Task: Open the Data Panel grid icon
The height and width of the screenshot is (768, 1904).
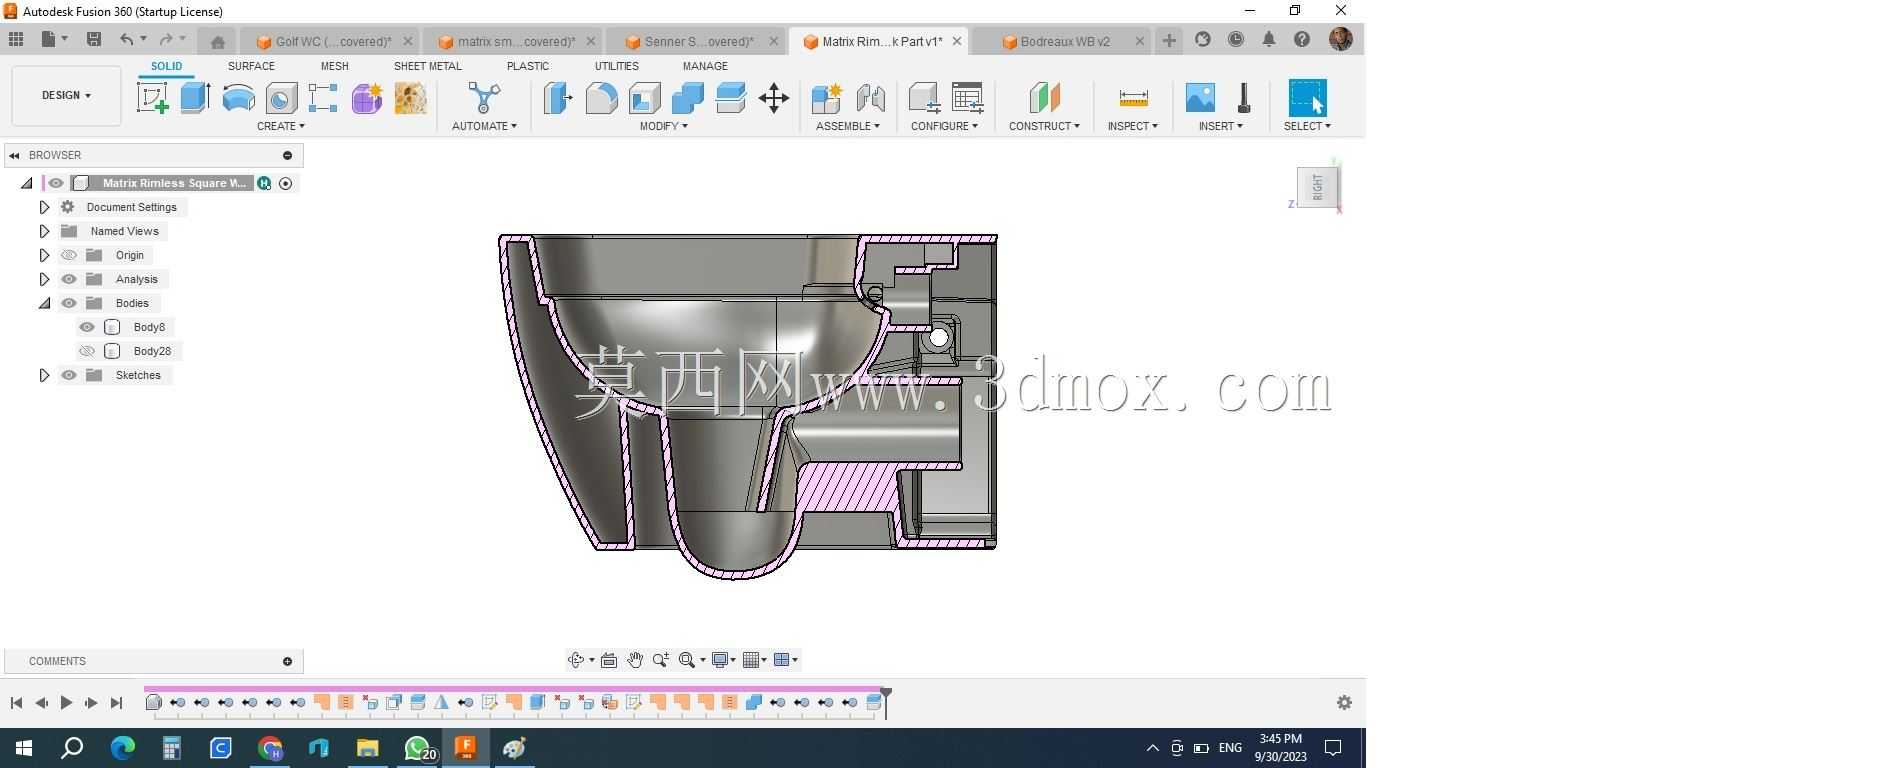Action: (x=16, y=39)
